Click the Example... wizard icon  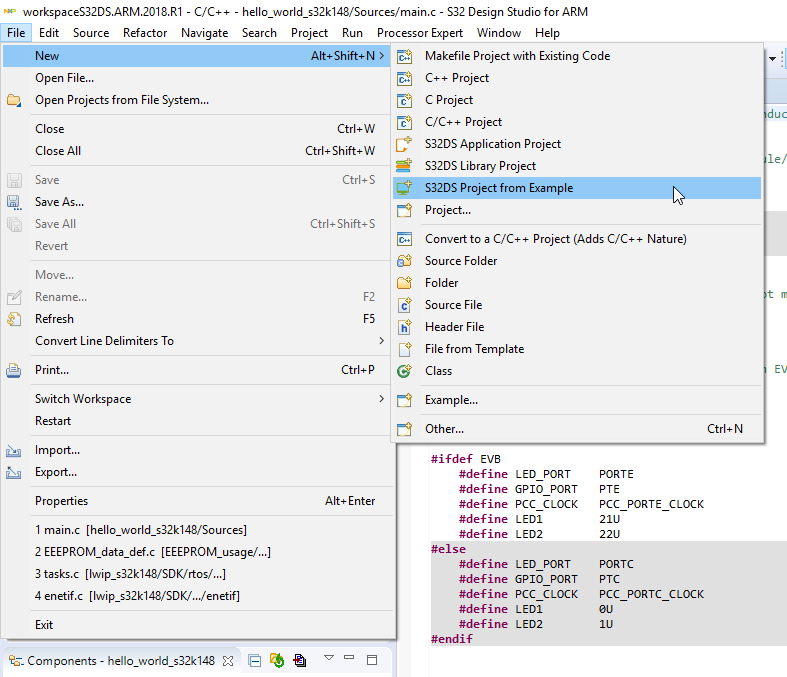click(405, 400)
